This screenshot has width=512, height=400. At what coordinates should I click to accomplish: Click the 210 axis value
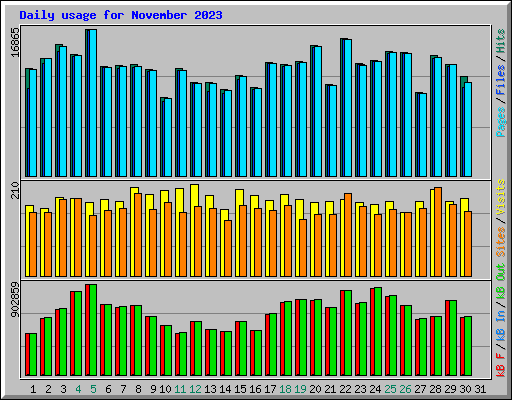[15, 190]
